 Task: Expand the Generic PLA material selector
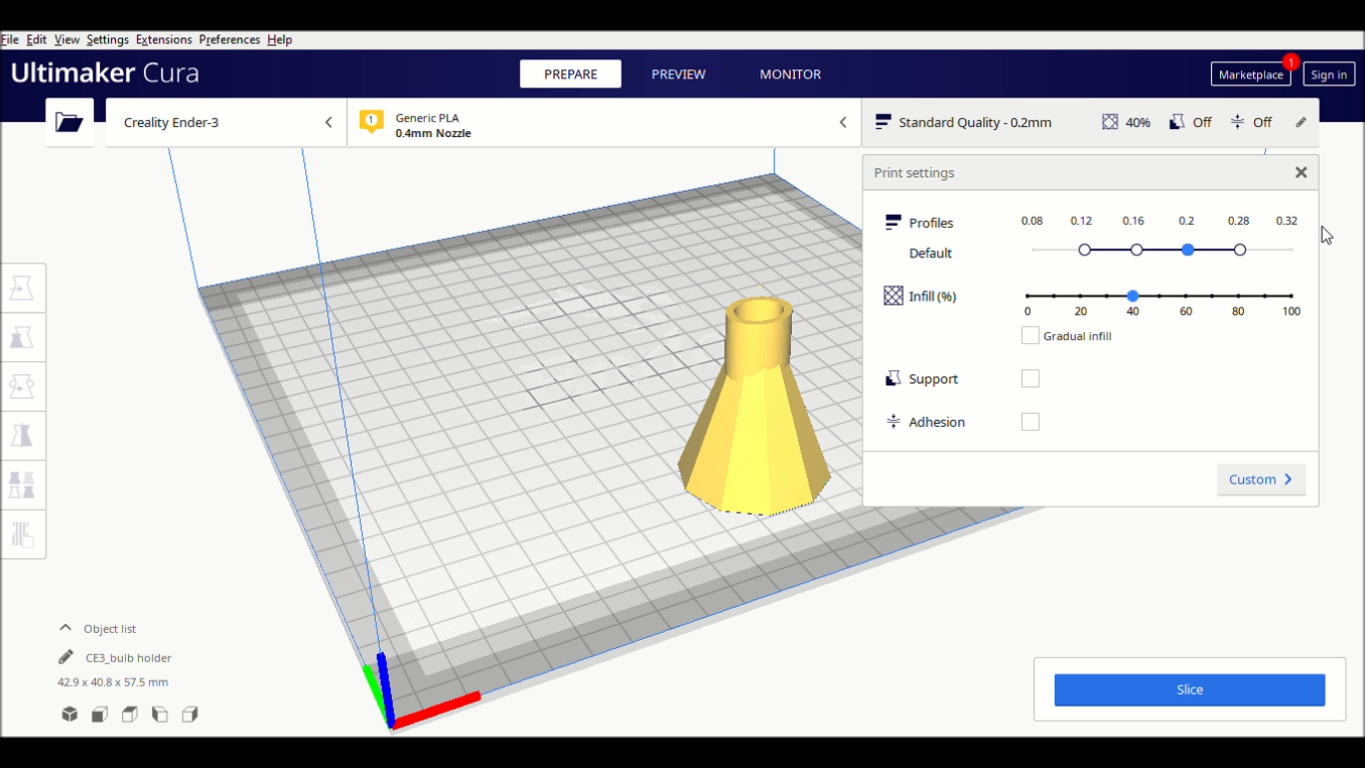point(604,122)
